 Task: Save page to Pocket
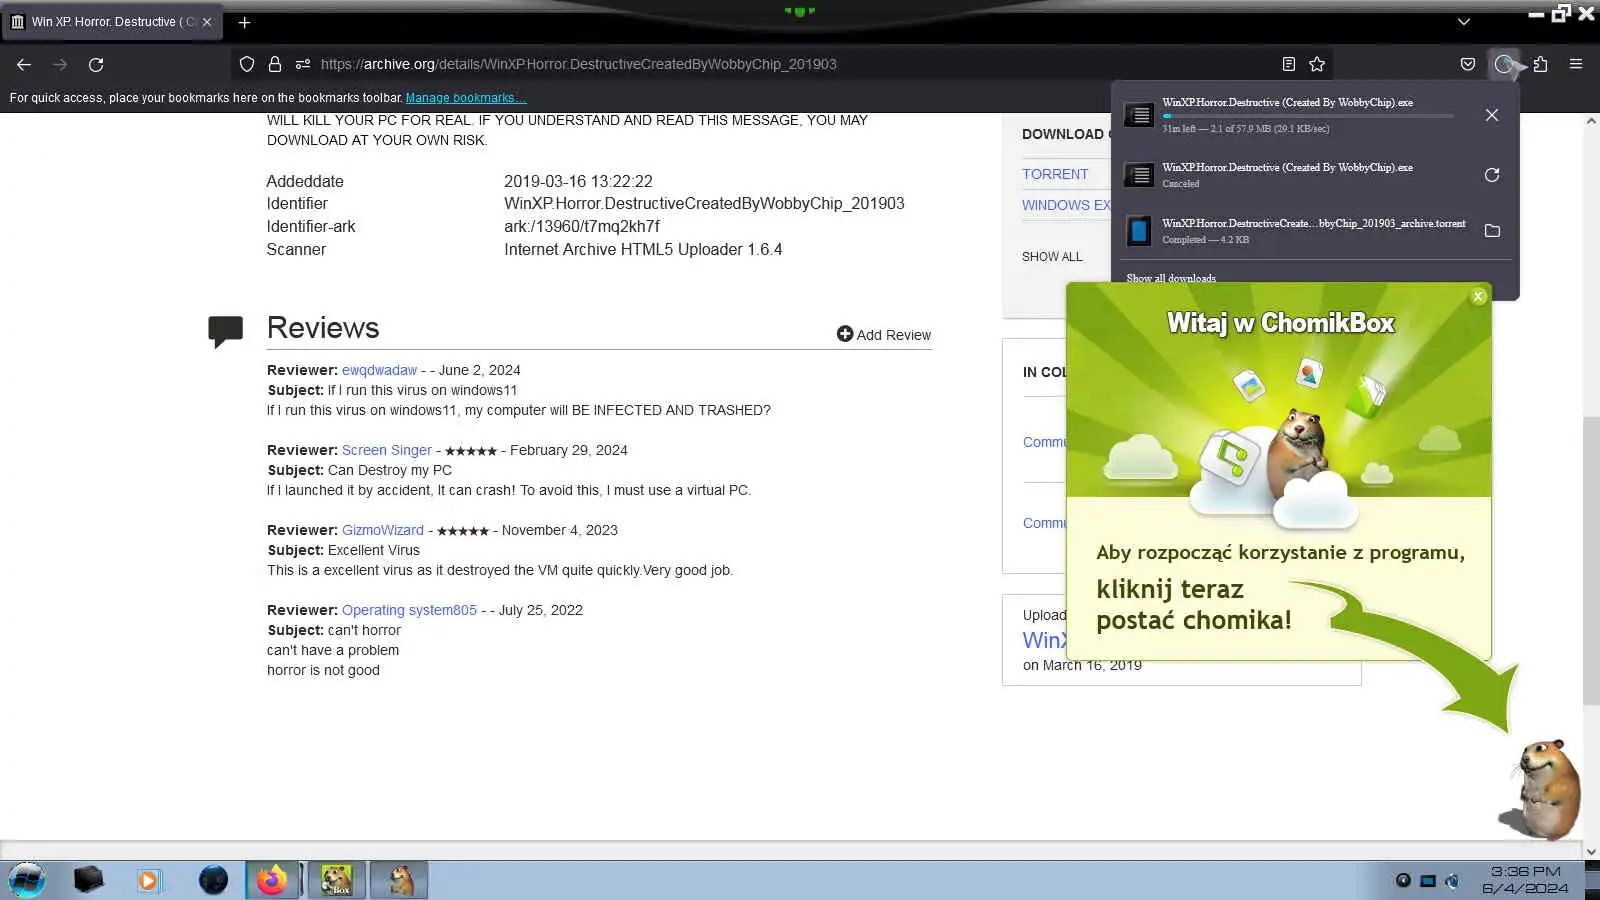click(1468, 64)
